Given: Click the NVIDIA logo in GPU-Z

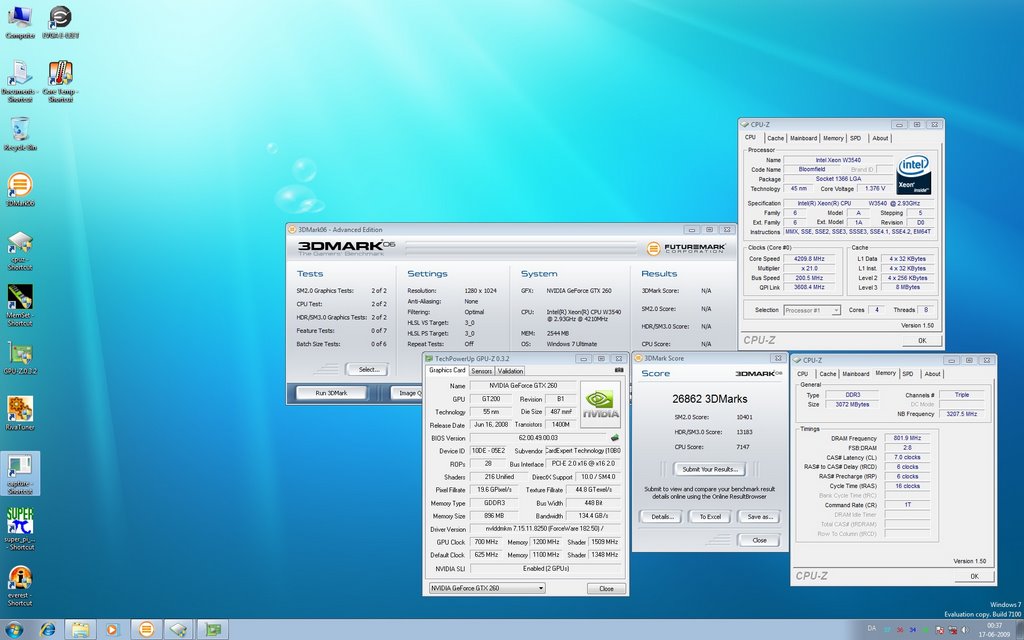Looking at the screenshot, I should pos(600,404).
